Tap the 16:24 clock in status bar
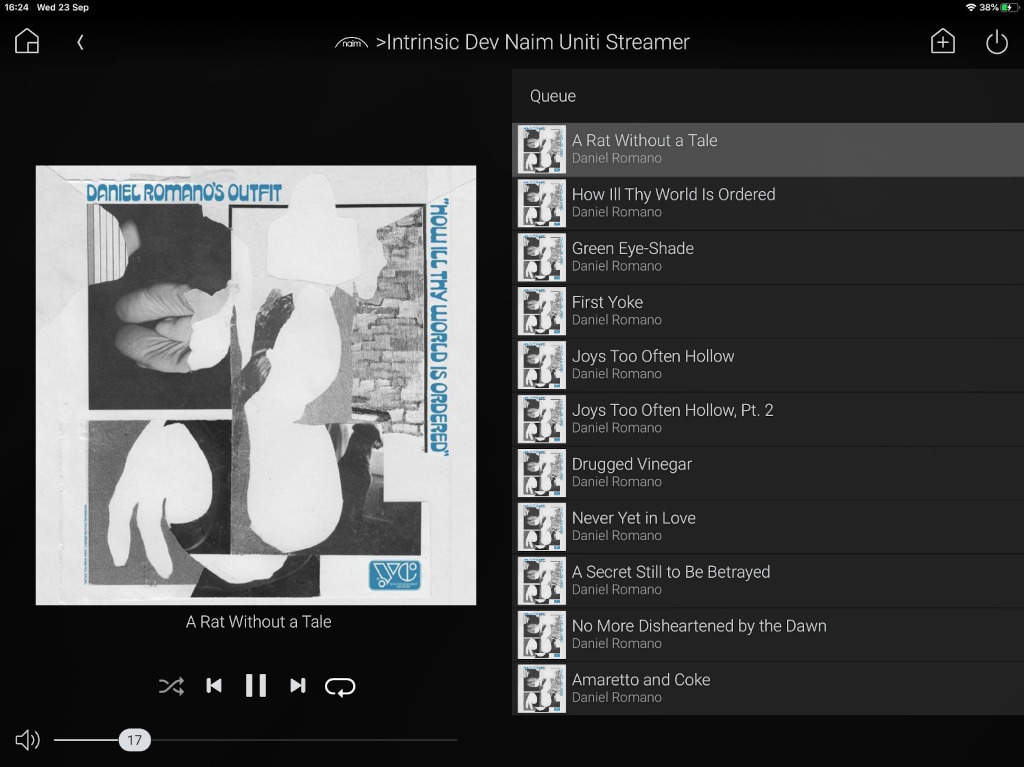This screenshot has height=767, width=1024. point(16,7)
